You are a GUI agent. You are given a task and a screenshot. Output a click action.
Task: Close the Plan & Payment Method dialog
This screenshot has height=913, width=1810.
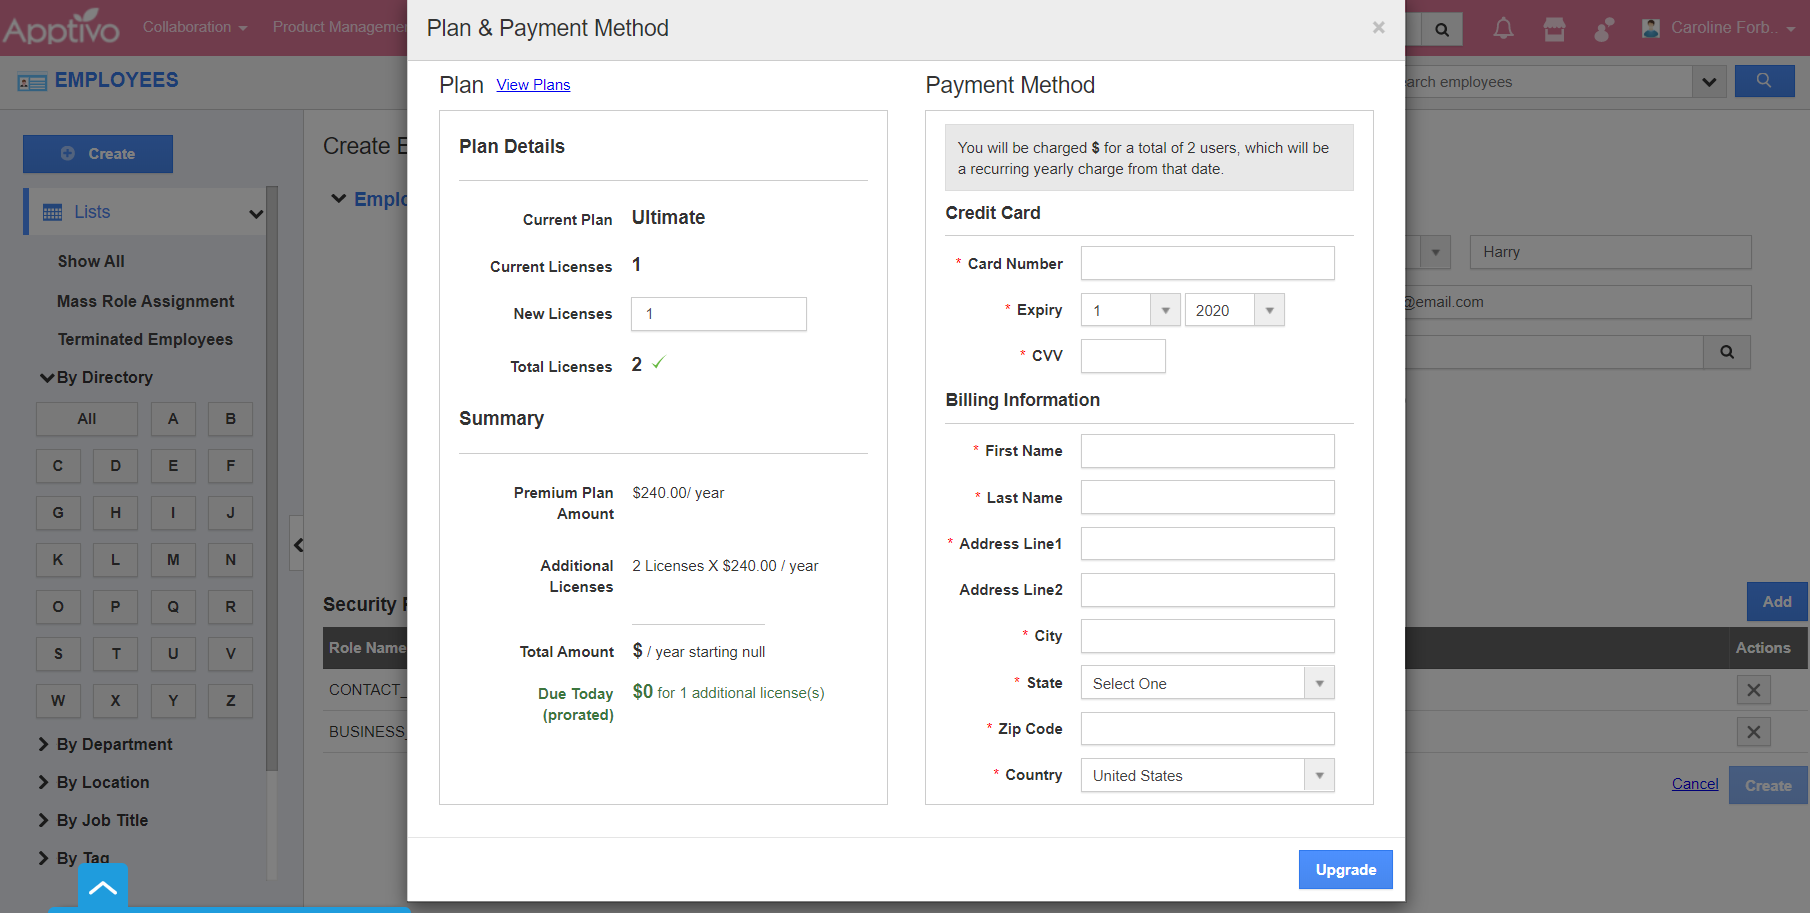point(1378,28)
